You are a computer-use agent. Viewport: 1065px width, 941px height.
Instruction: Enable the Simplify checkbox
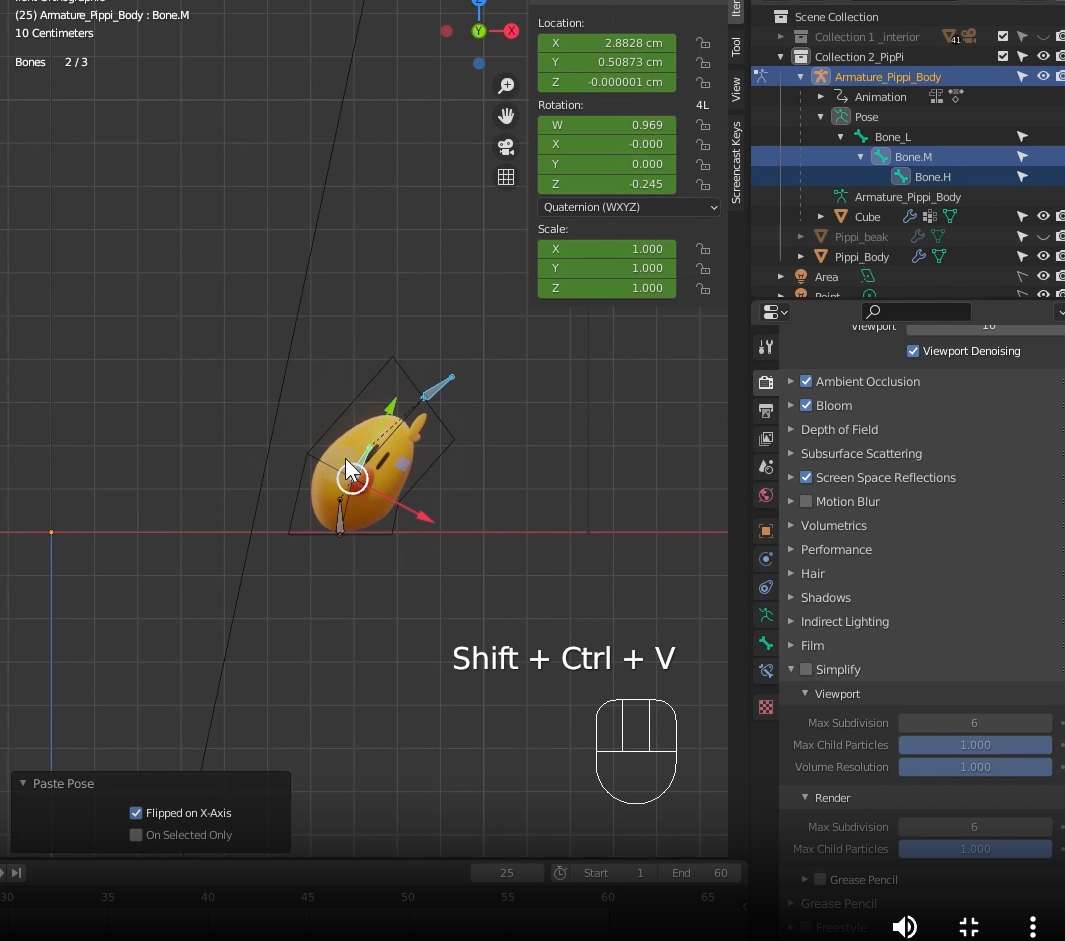tap(806, 669)
